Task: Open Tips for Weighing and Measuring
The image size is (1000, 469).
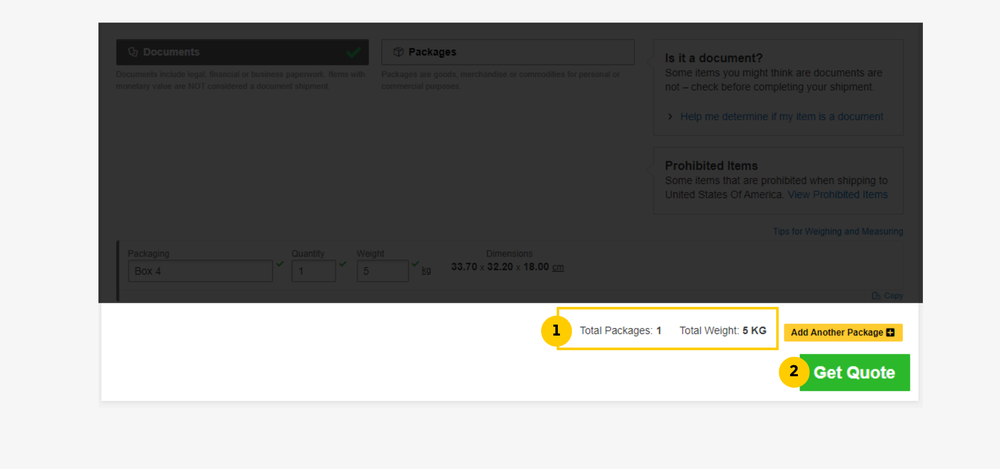Action: tap(838, 232)
